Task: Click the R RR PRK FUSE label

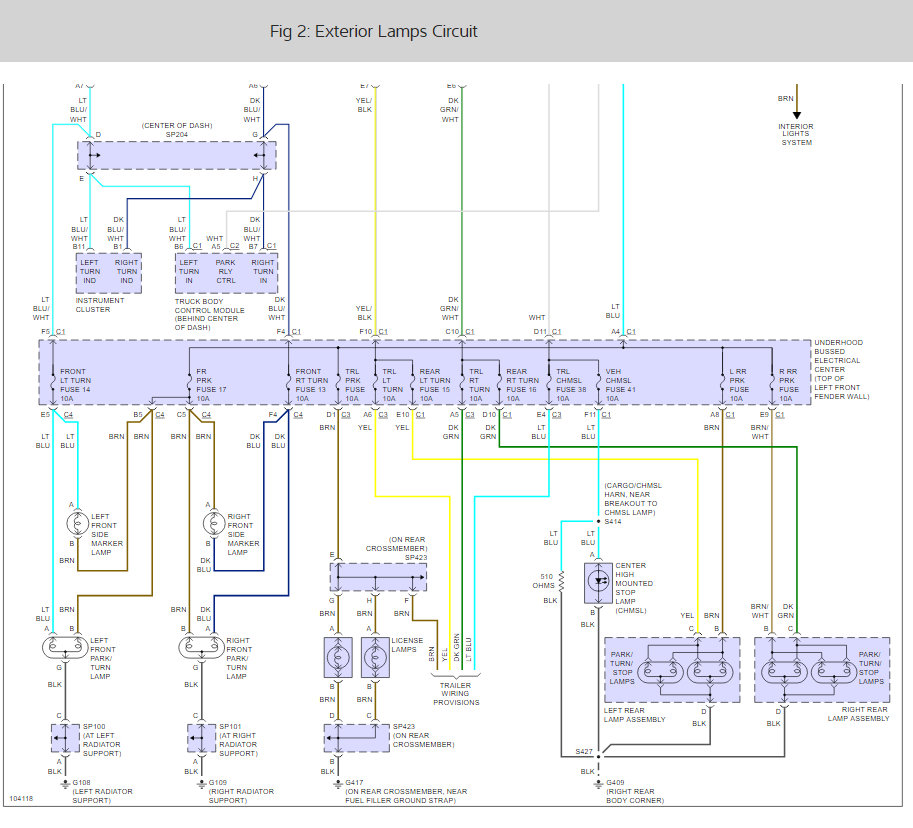Action: tap(789, 385)
